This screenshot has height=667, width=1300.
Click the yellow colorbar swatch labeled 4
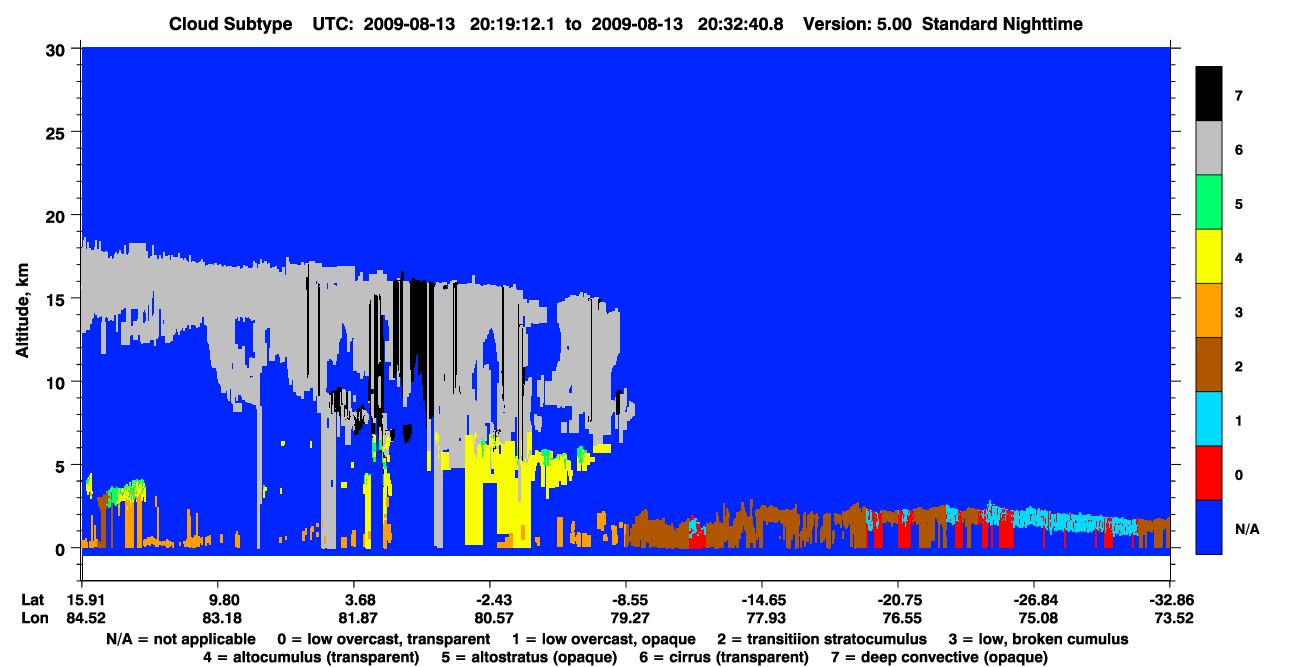pyautogui.click(x=1209, y=257)
